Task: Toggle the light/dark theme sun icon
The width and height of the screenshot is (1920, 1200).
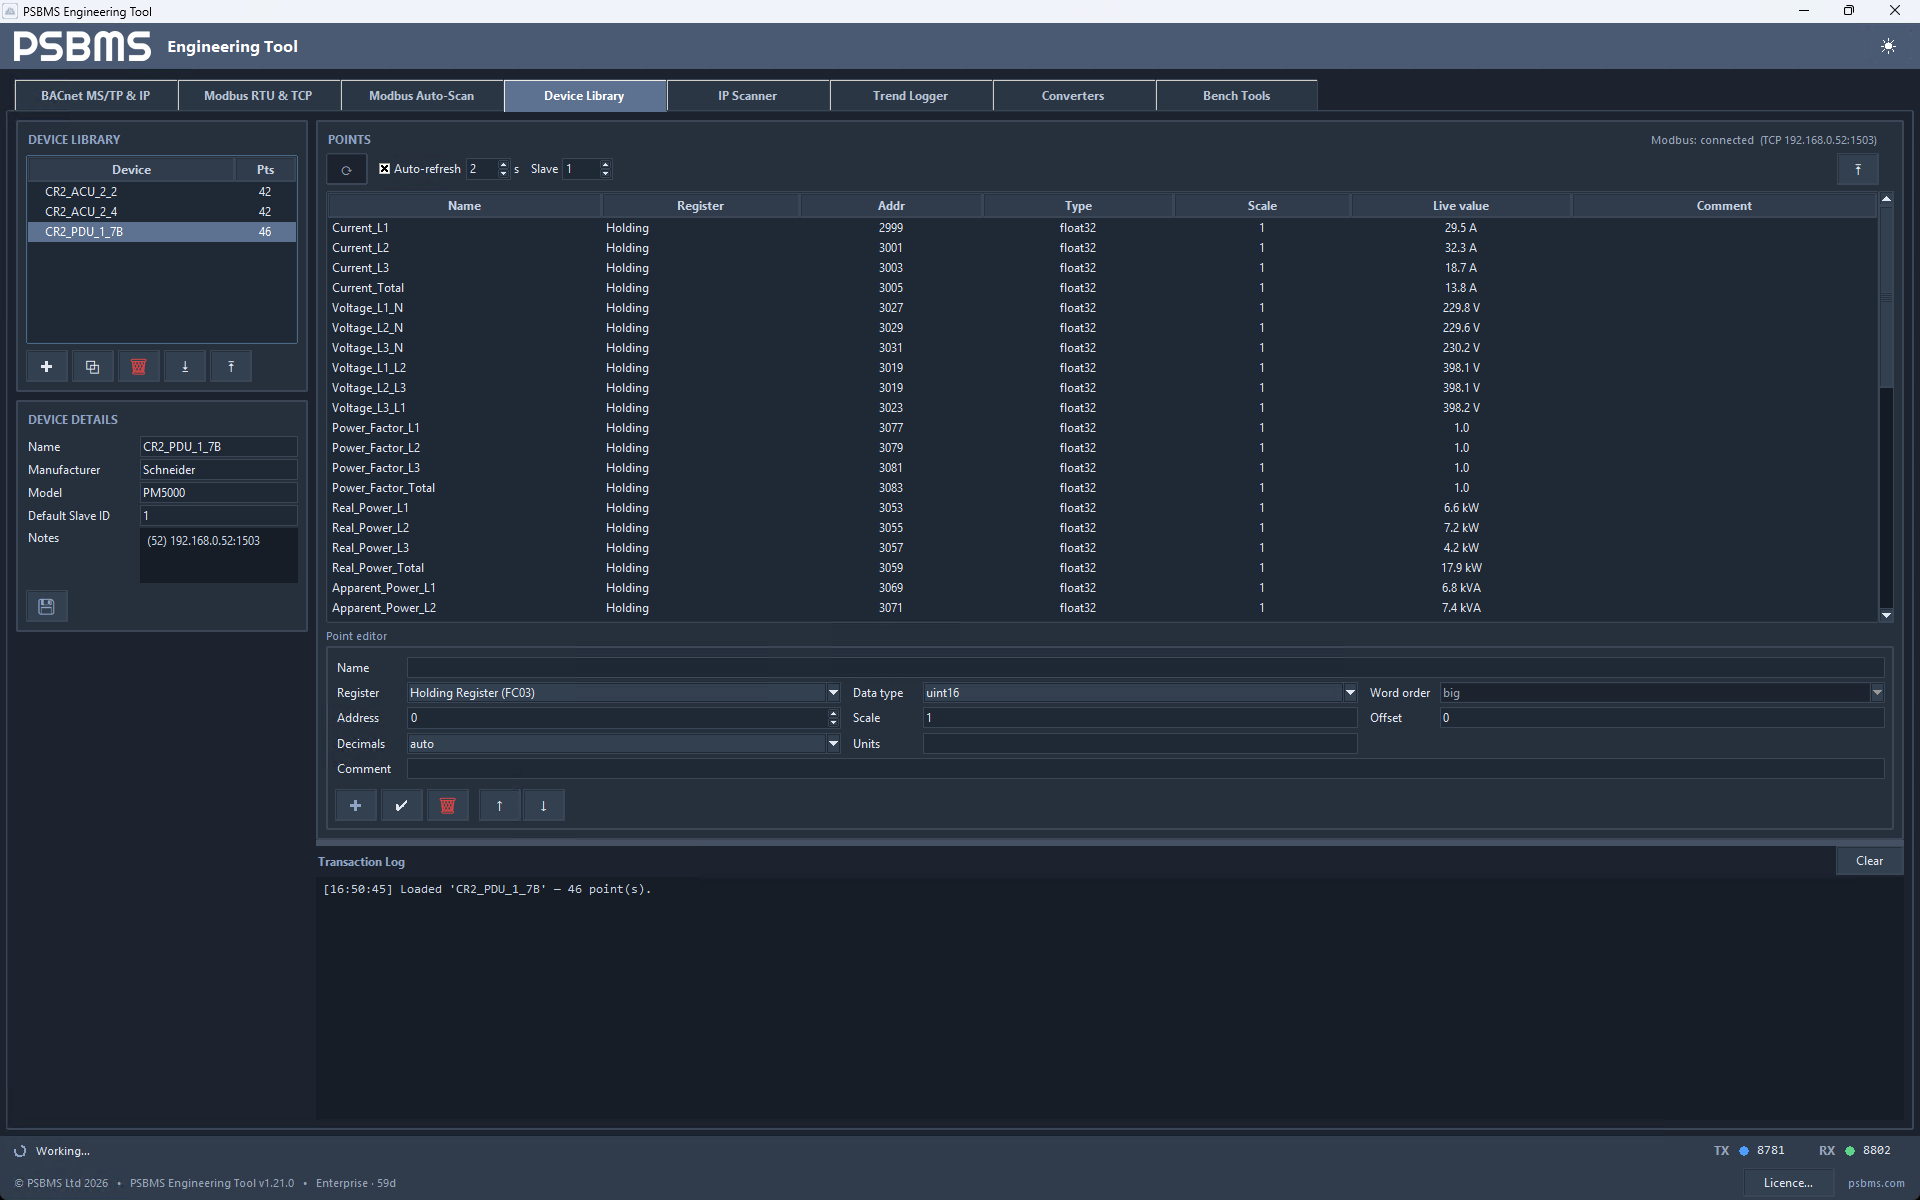Action: 1888,46
